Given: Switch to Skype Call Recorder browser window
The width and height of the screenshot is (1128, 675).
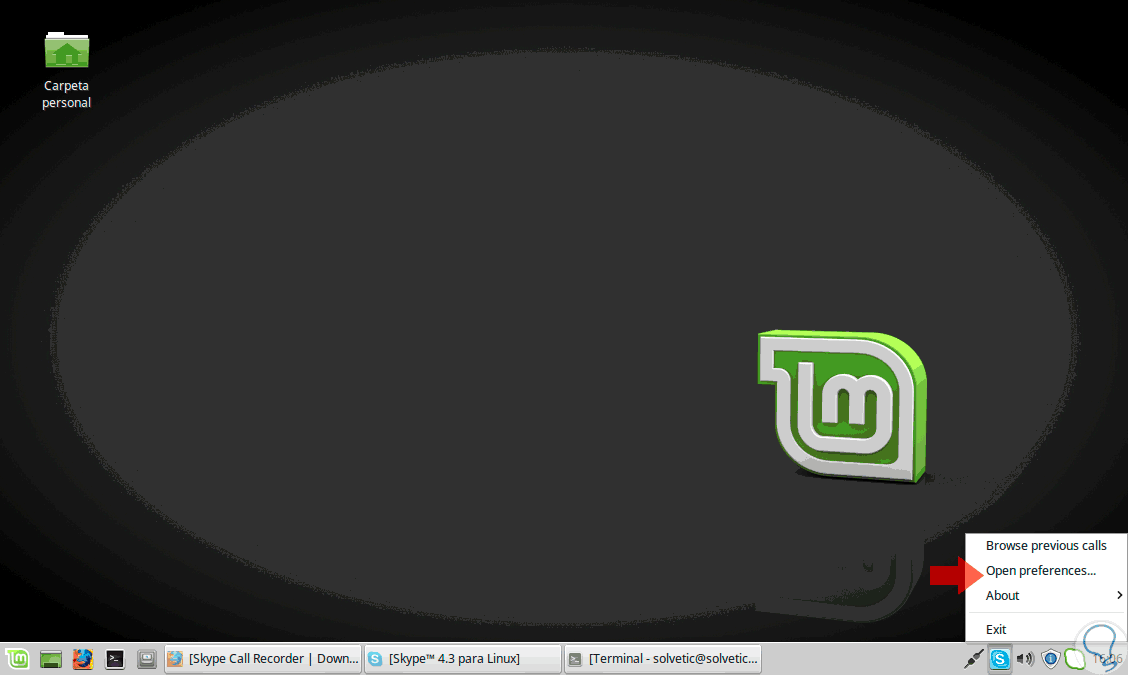Looking at the screenshot, I should click(263, 658).
